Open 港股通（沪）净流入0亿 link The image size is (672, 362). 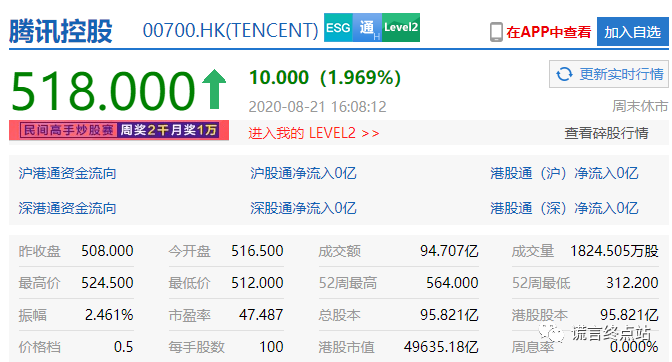click(564, 174)
